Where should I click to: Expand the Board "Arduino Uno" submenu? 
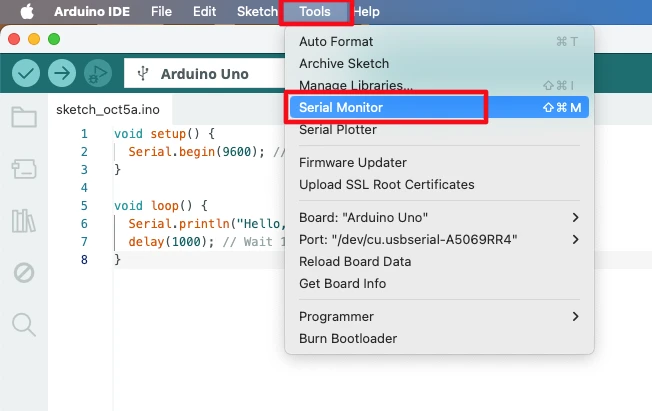[x=439, y=217]
